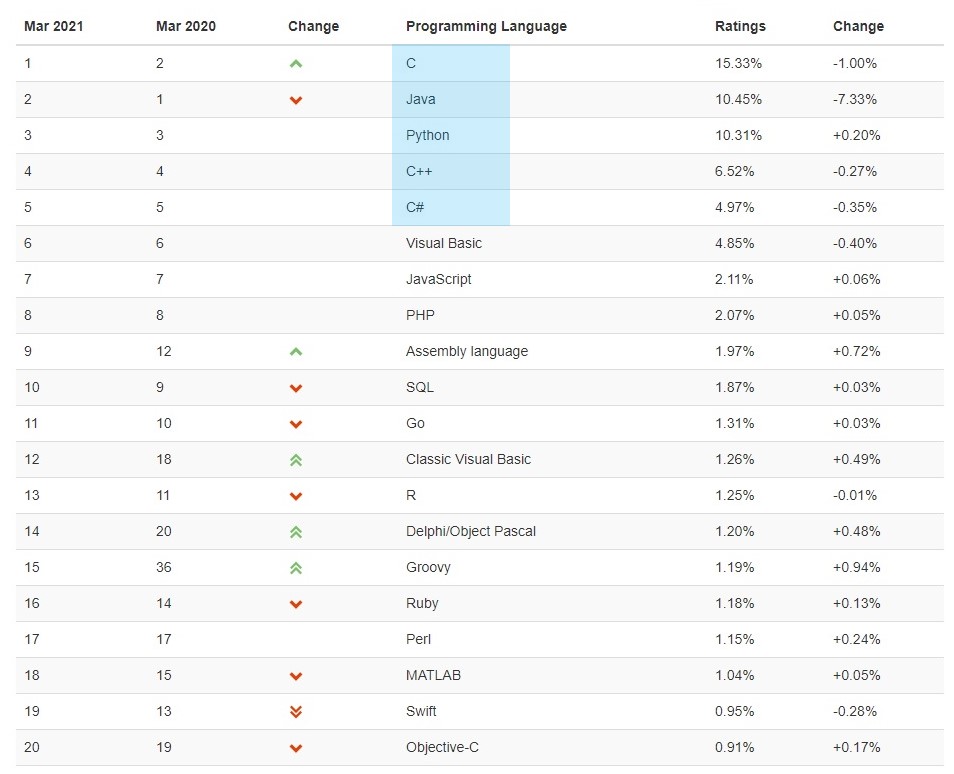
Task: Click red down arrow in Objective-C row
Action: (x=296, y=748)
